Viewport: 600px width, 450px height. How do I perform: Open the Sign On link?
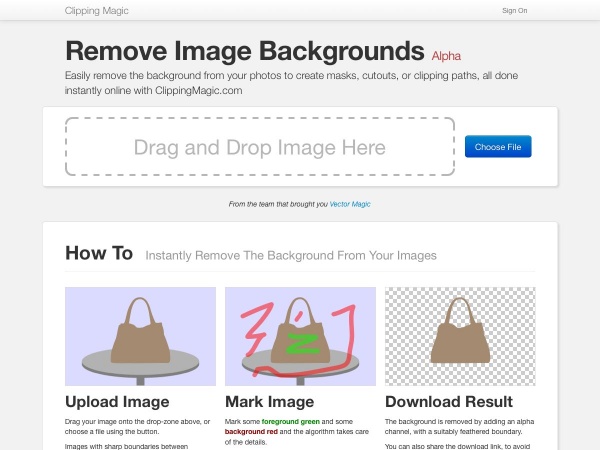[514, 11]
